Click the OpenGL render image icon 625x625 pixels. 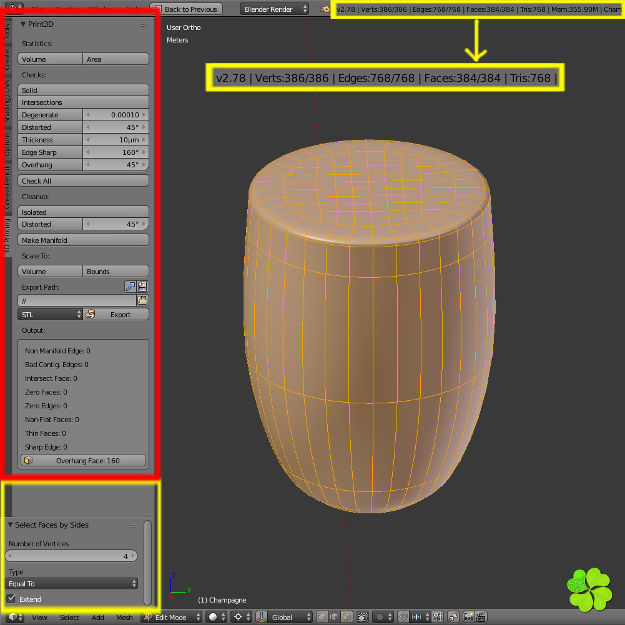[x=468, y=617]
